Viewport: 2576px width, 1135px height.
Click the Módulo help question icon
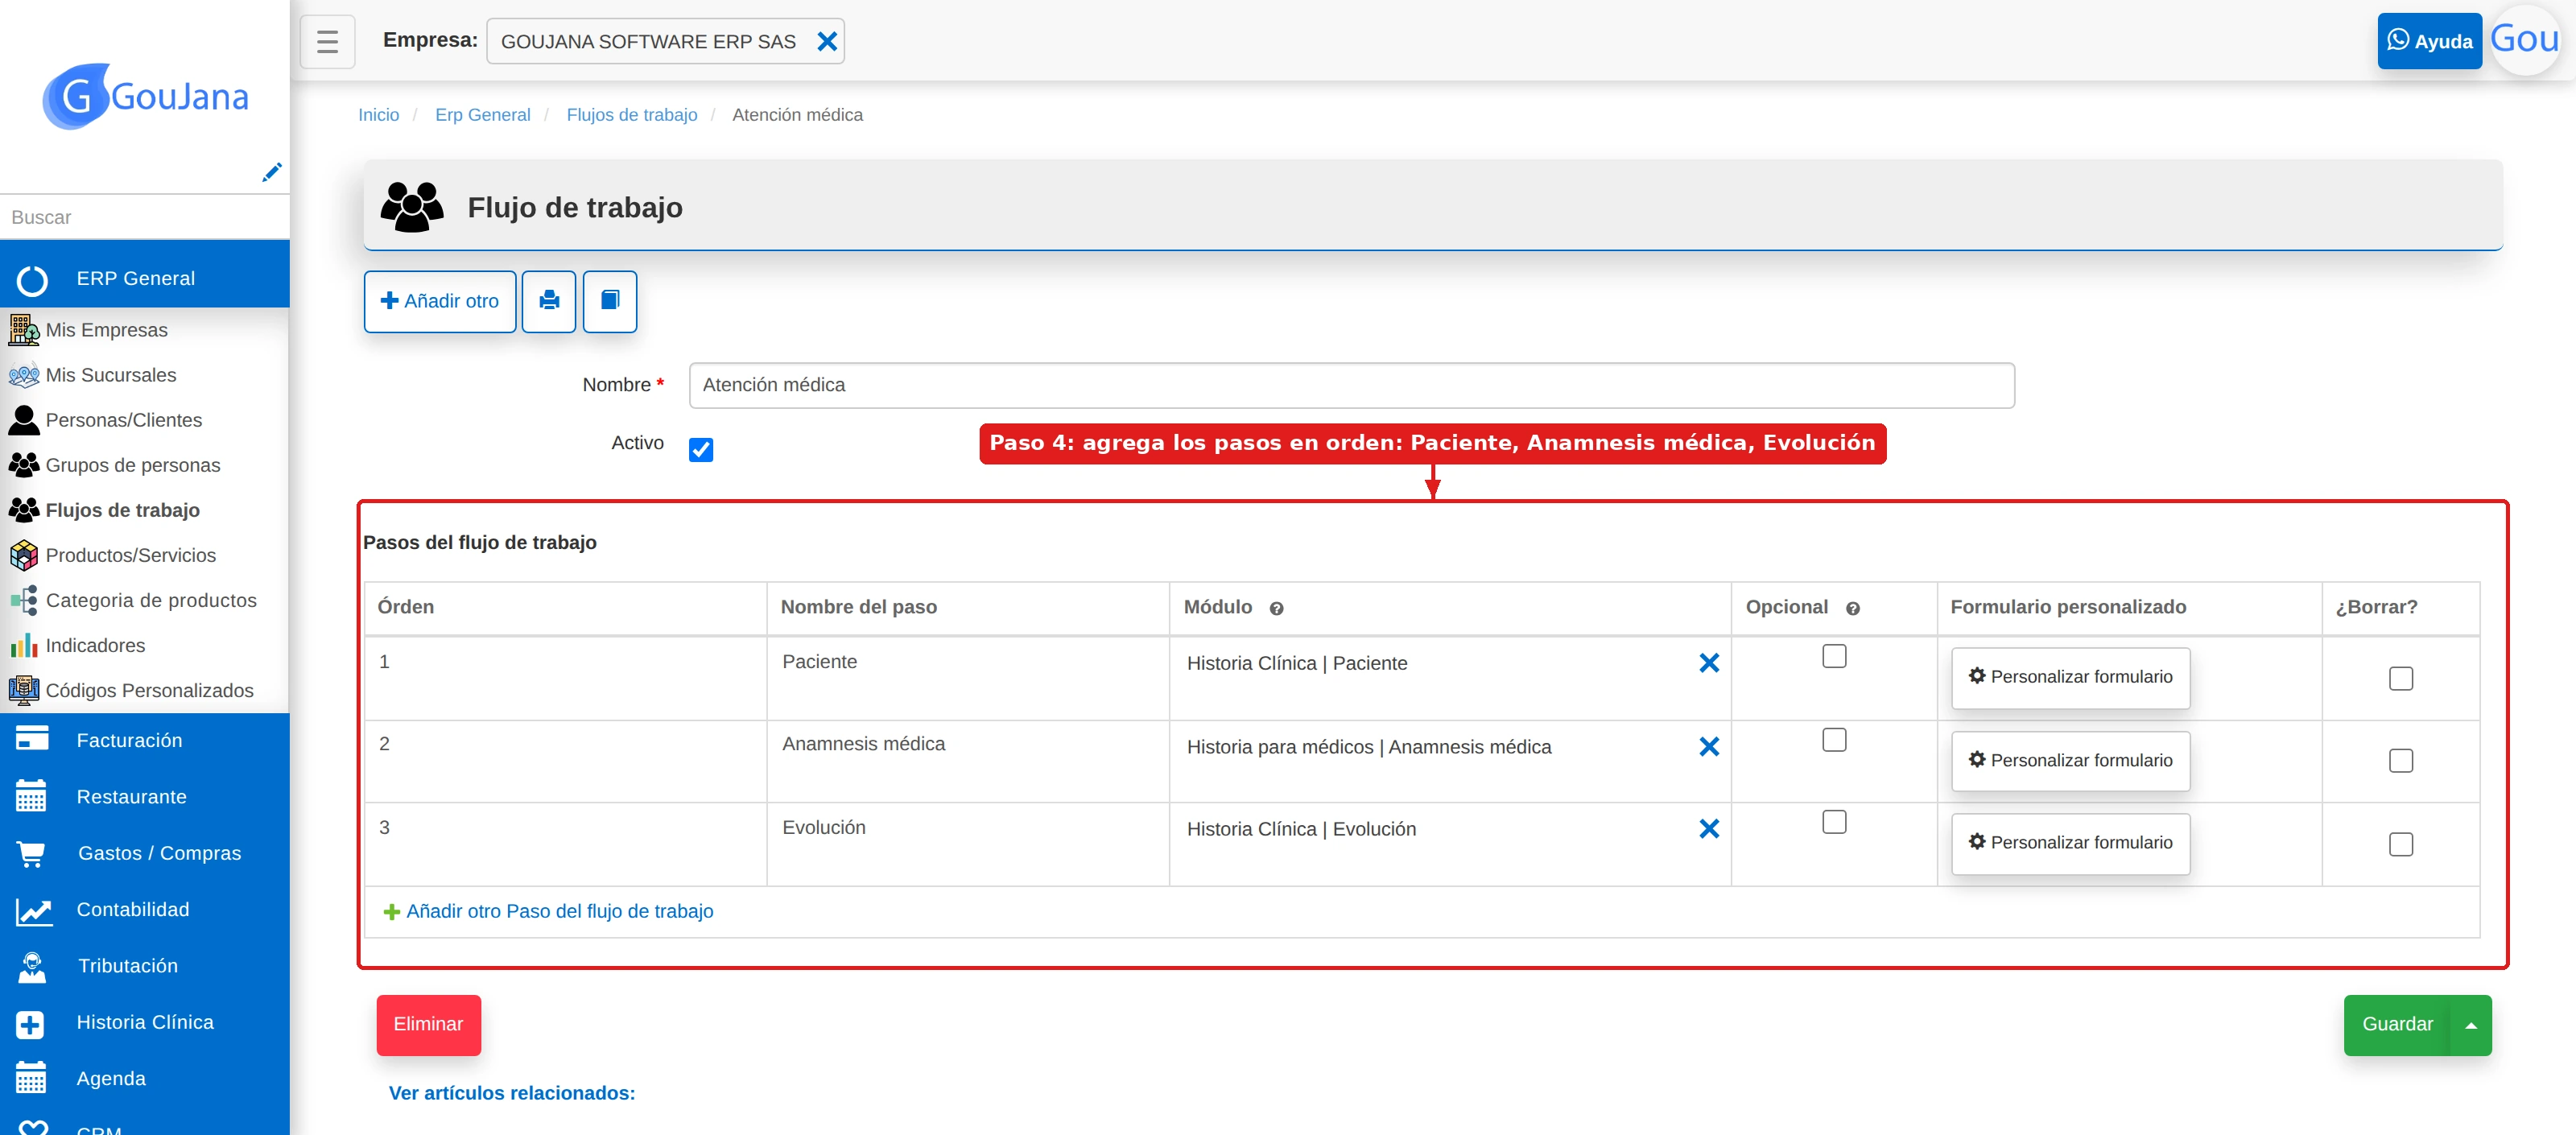point(1276,608)
